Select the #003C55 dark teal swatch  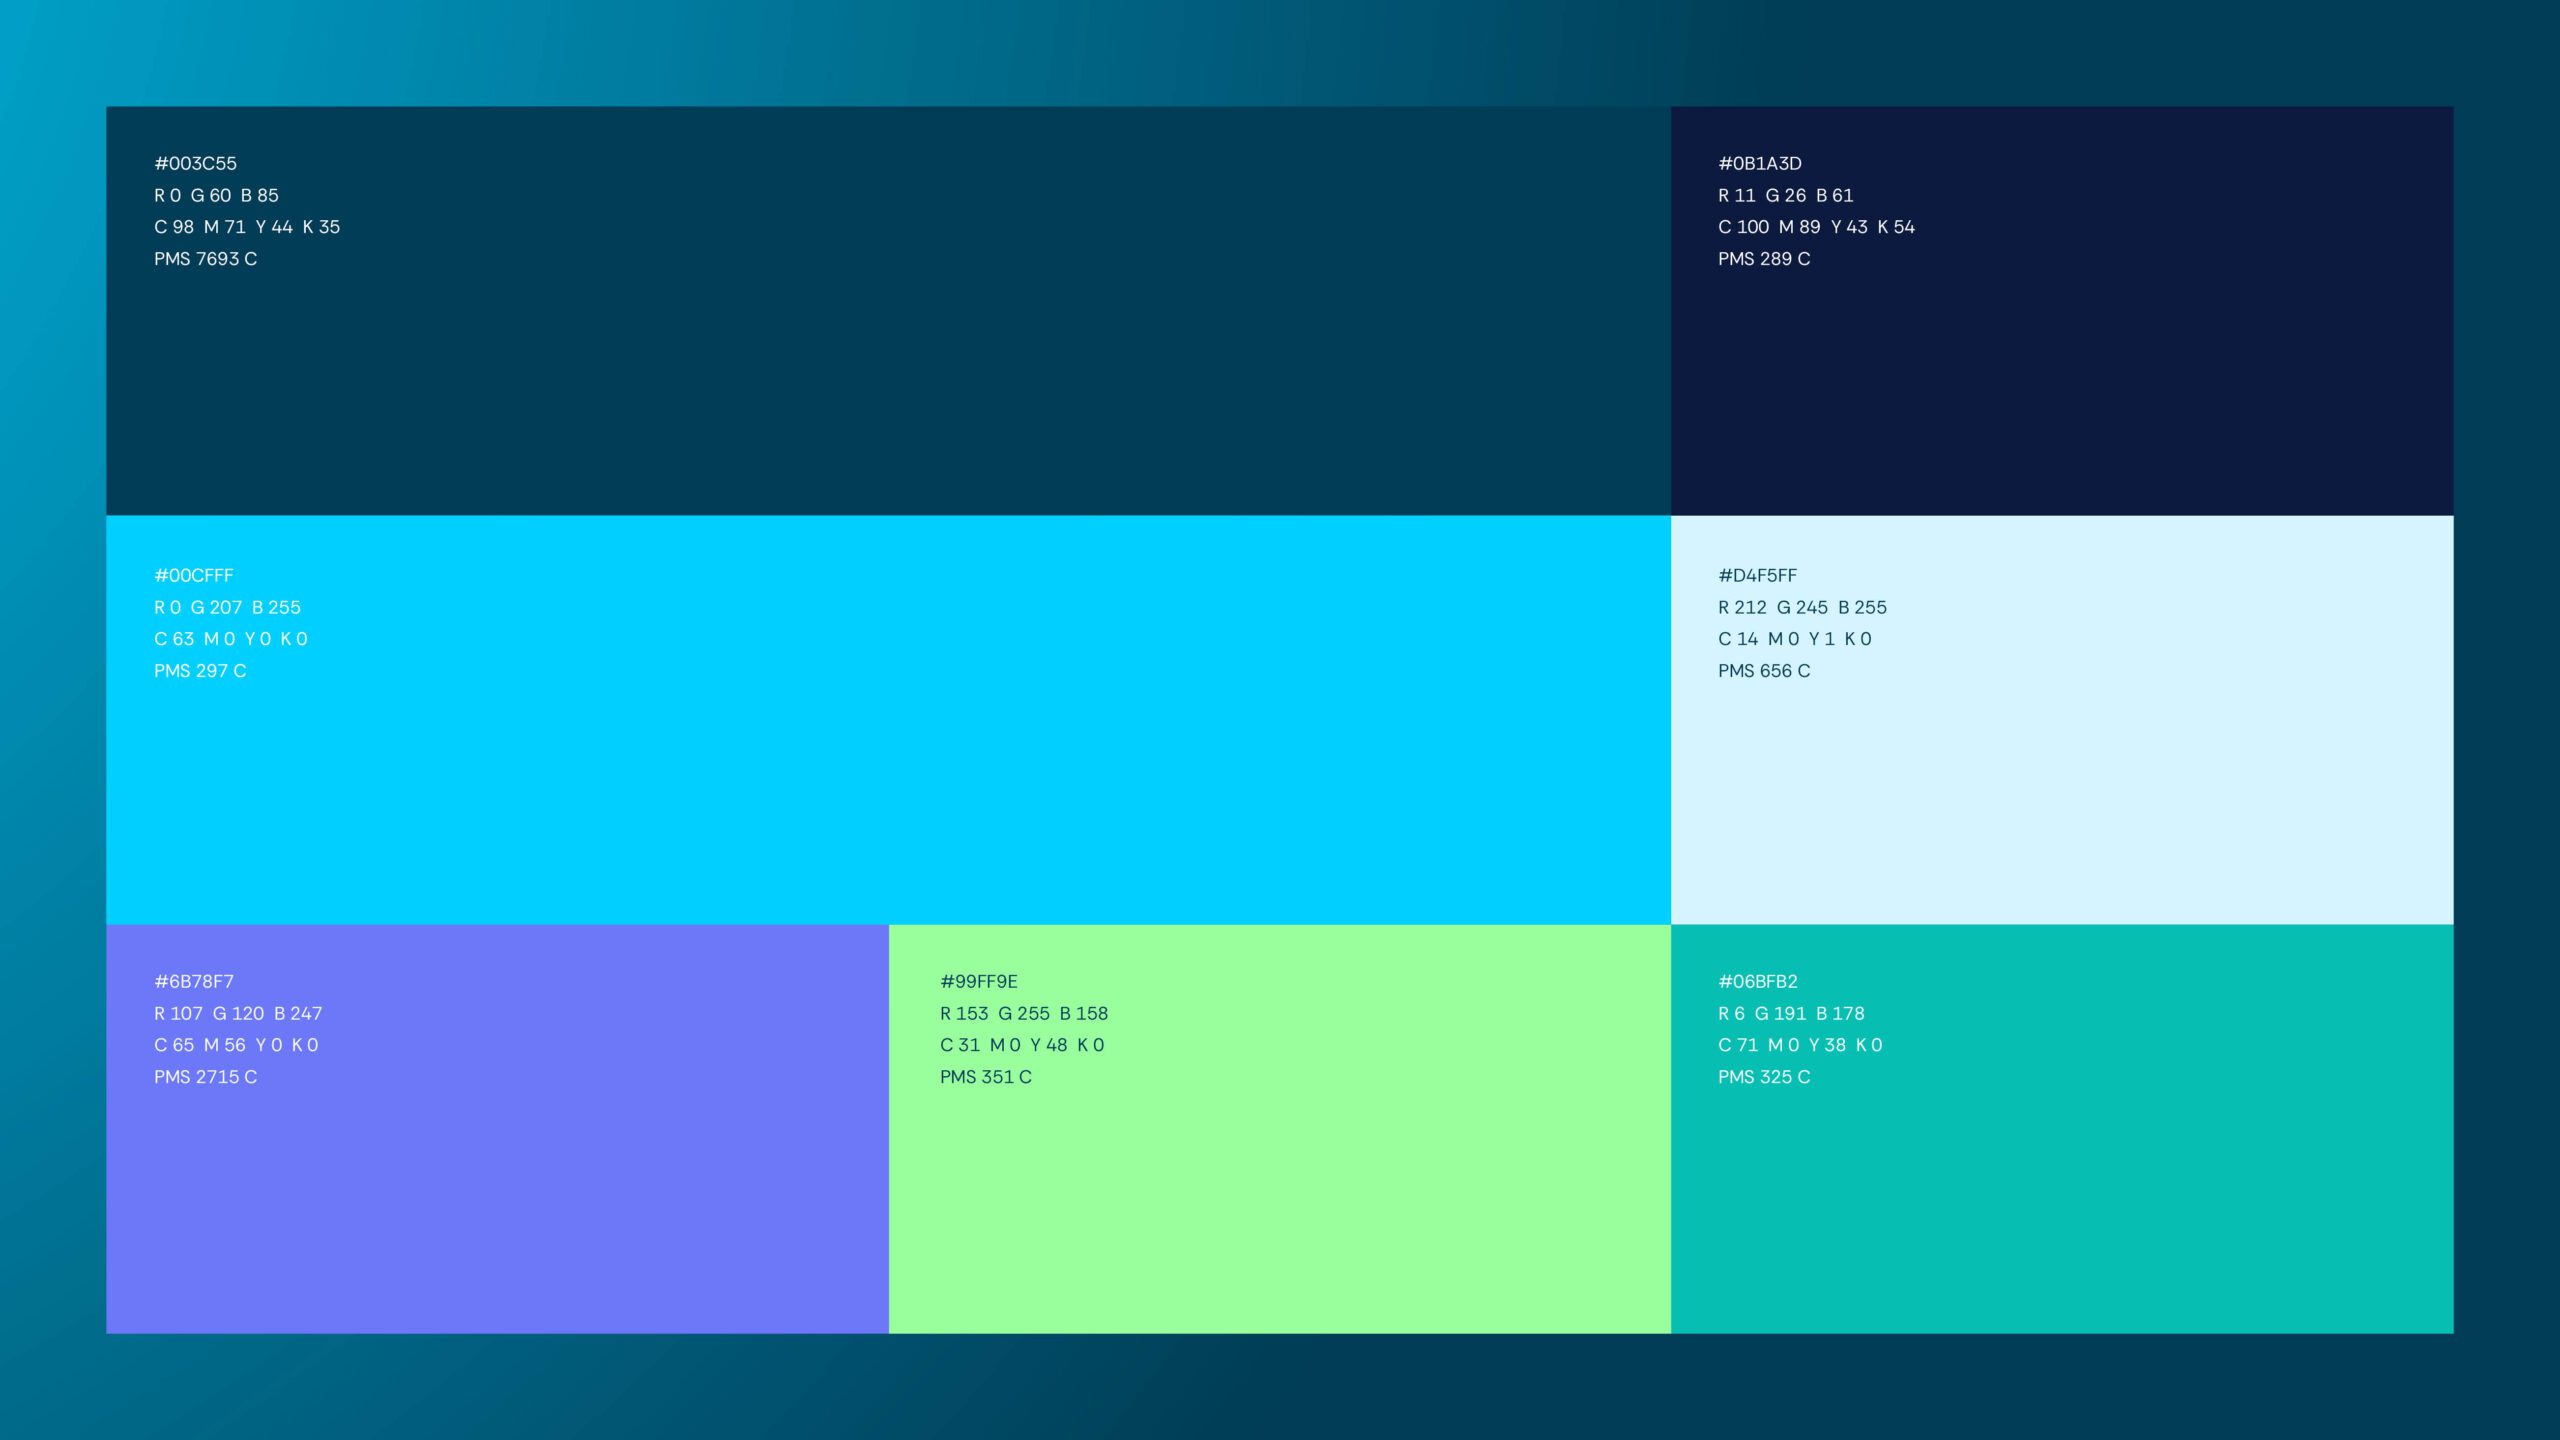888,311
